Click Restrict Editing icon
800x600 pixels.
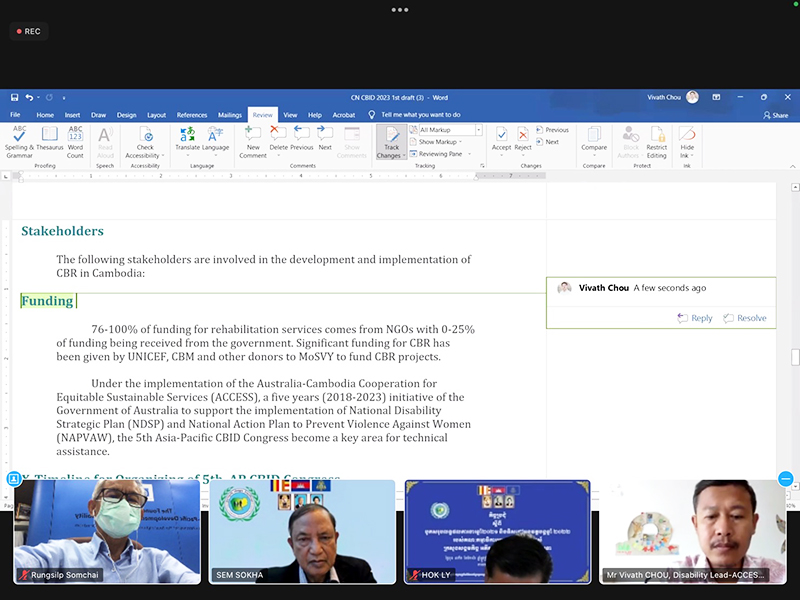[x=657, y=135]
